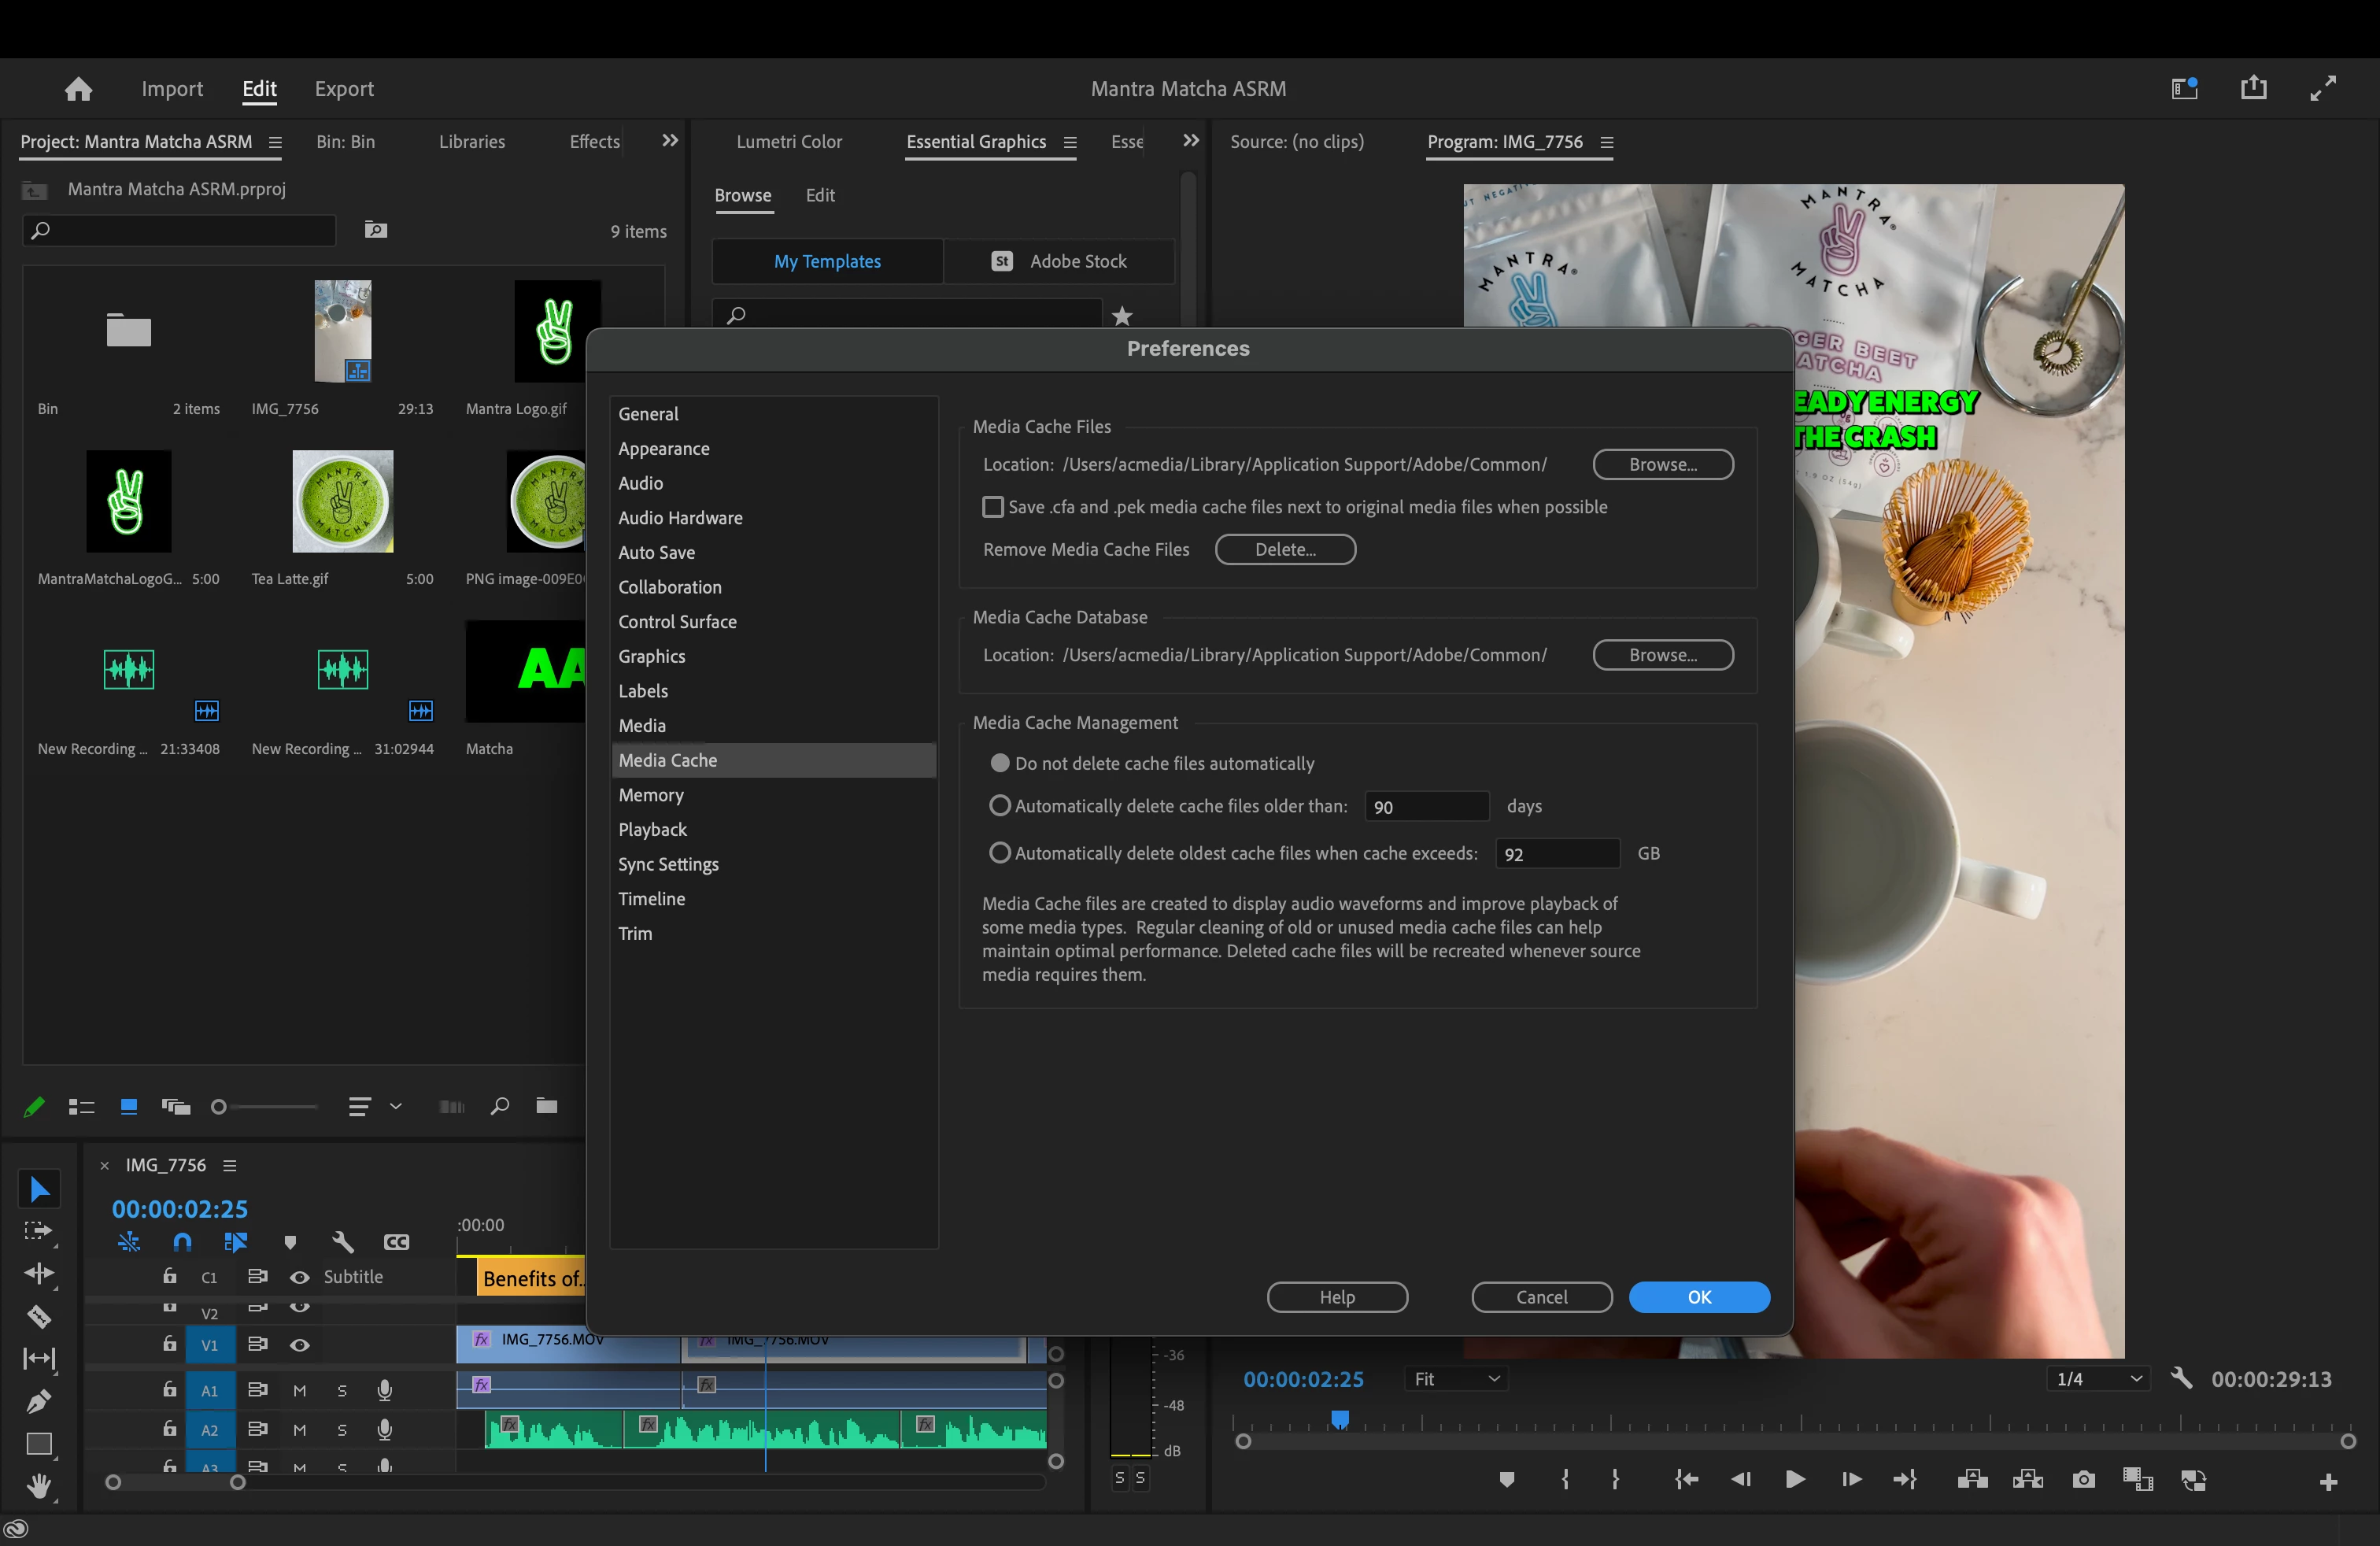Click Project panel thumbnail size slider

[x=219, y=1106]
